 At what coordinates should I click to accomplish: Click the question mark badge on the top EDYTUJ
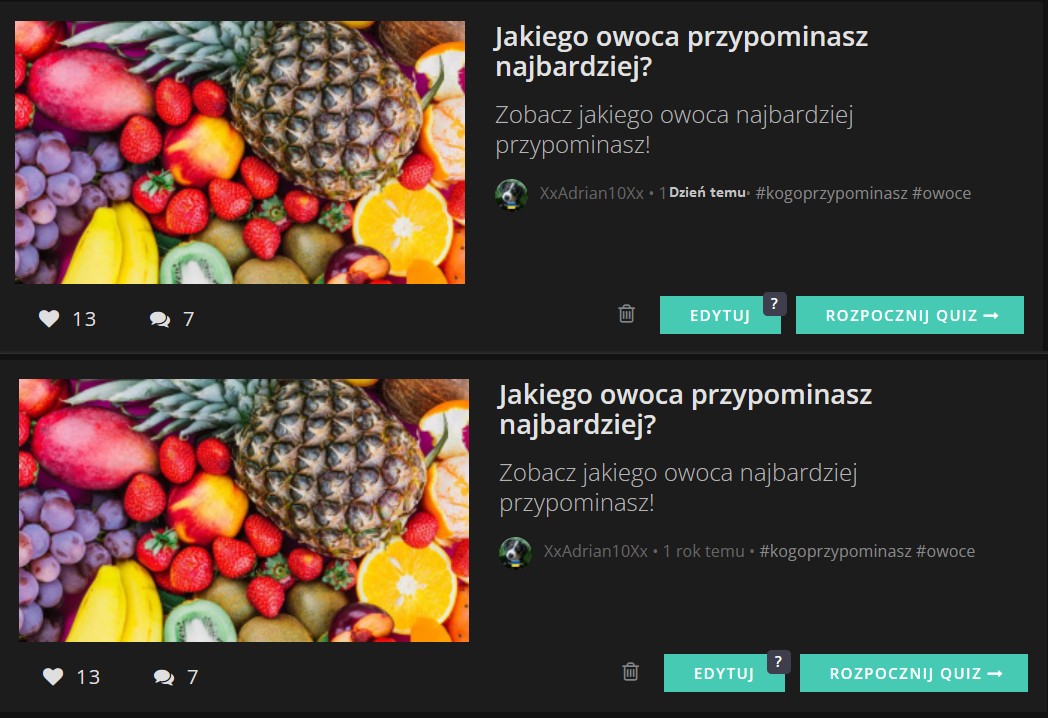pos(774,304)
